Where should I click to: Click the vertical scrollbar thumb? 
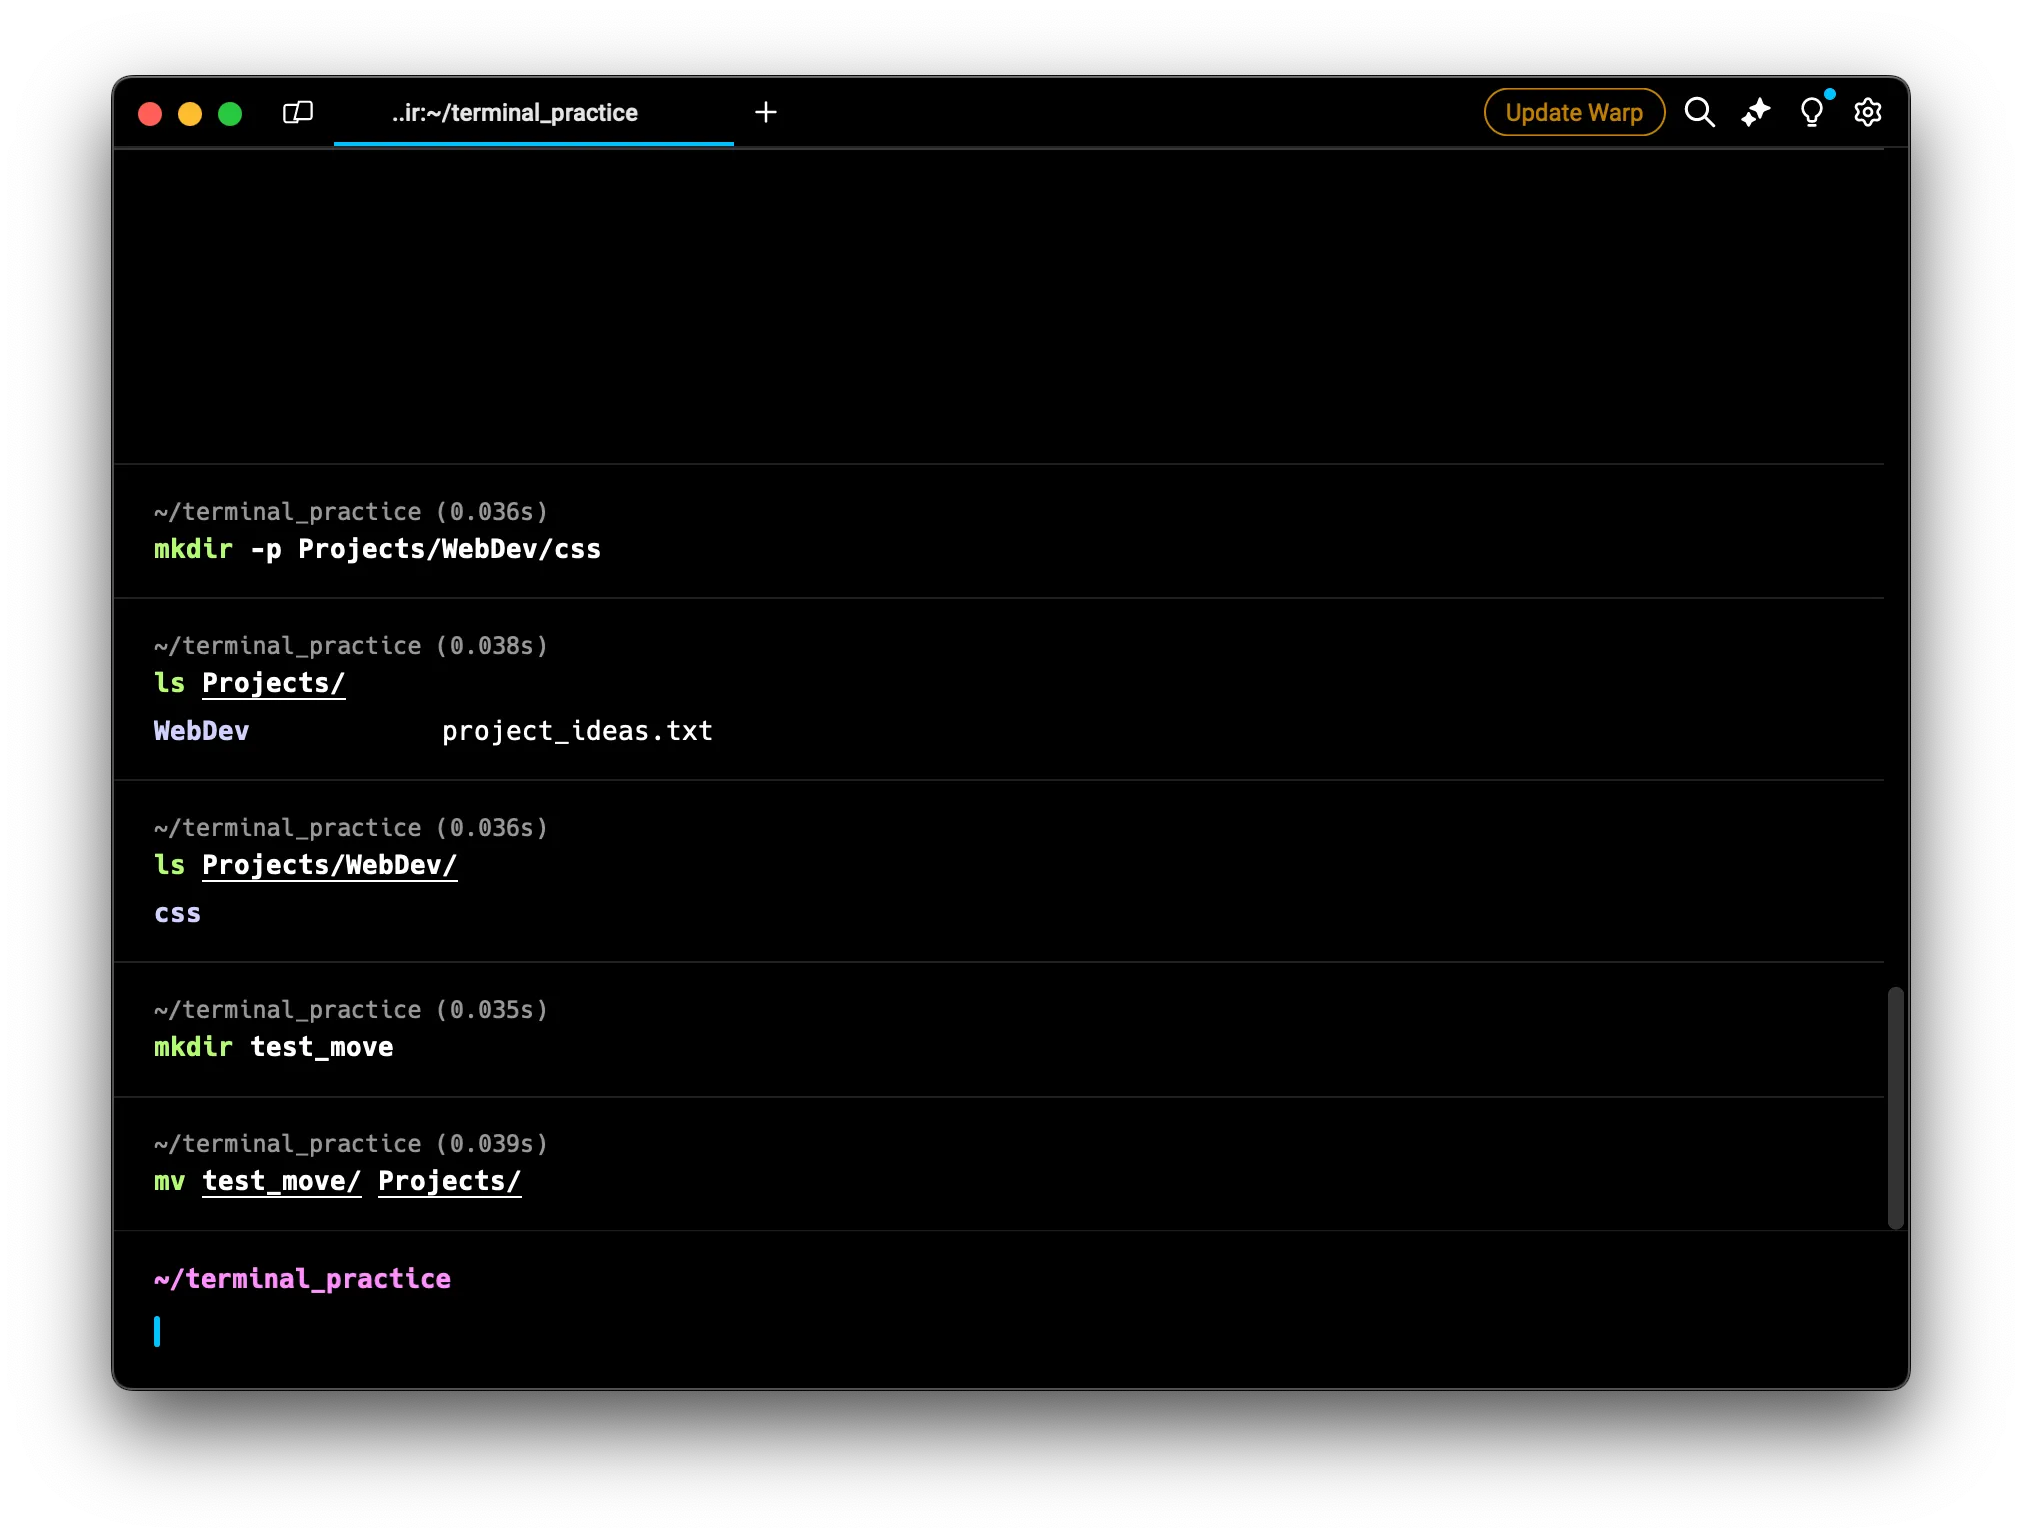coord(1895,1107)
